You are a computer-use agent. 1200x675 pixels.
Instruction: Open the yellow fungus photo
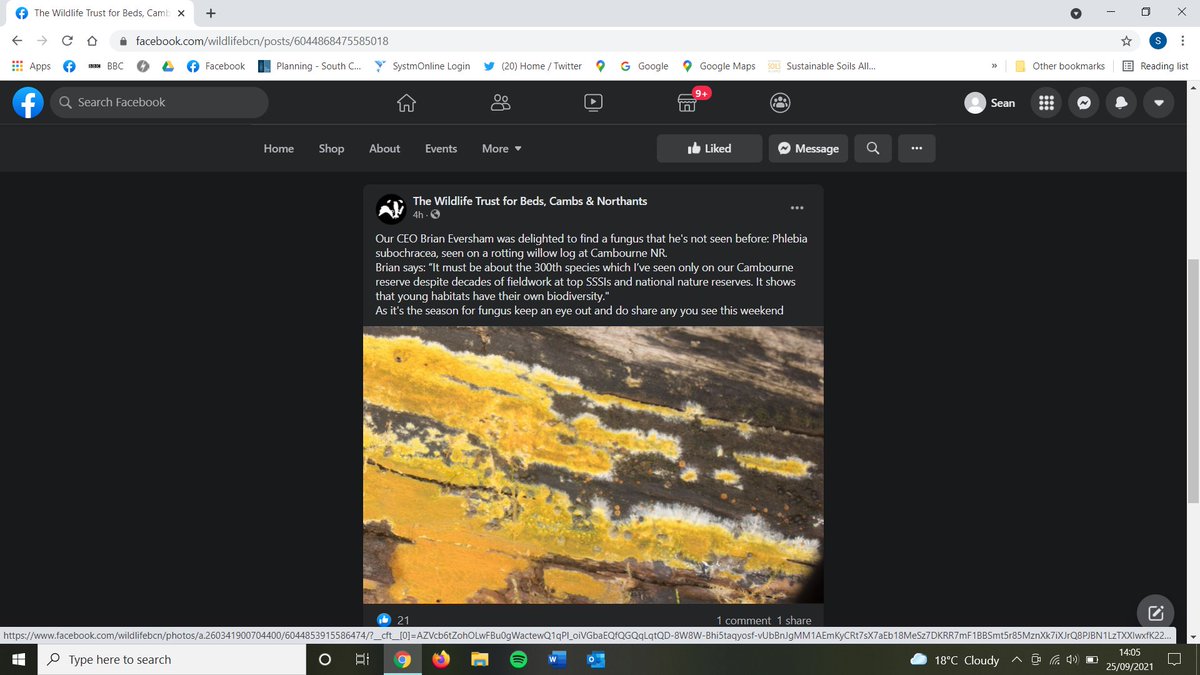(593, 465)
